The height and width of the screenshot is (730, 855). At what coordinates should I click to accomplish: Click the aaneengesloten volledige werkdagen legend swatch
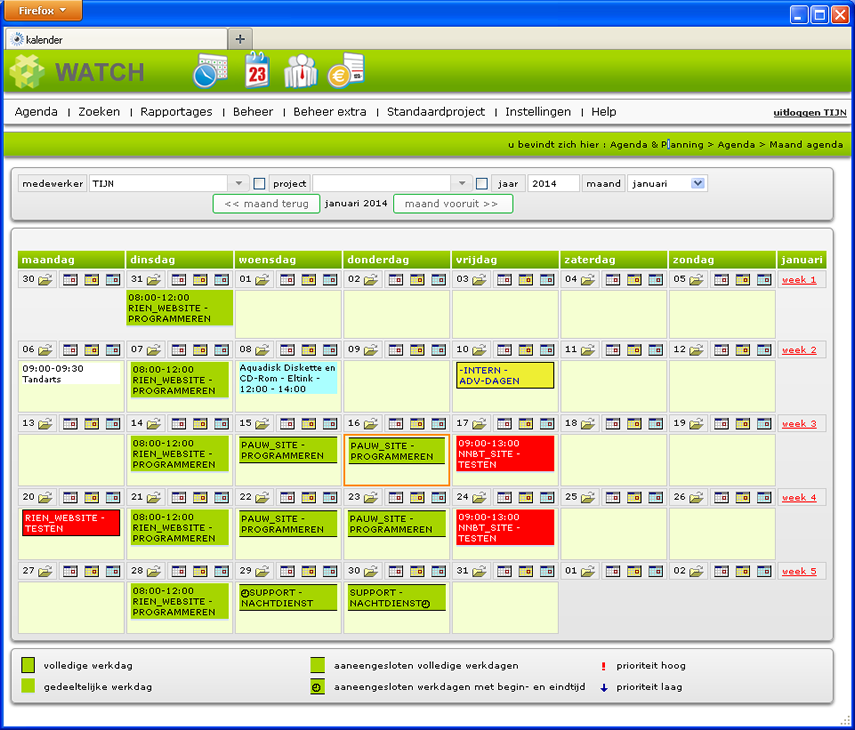(x=317, y=665)
